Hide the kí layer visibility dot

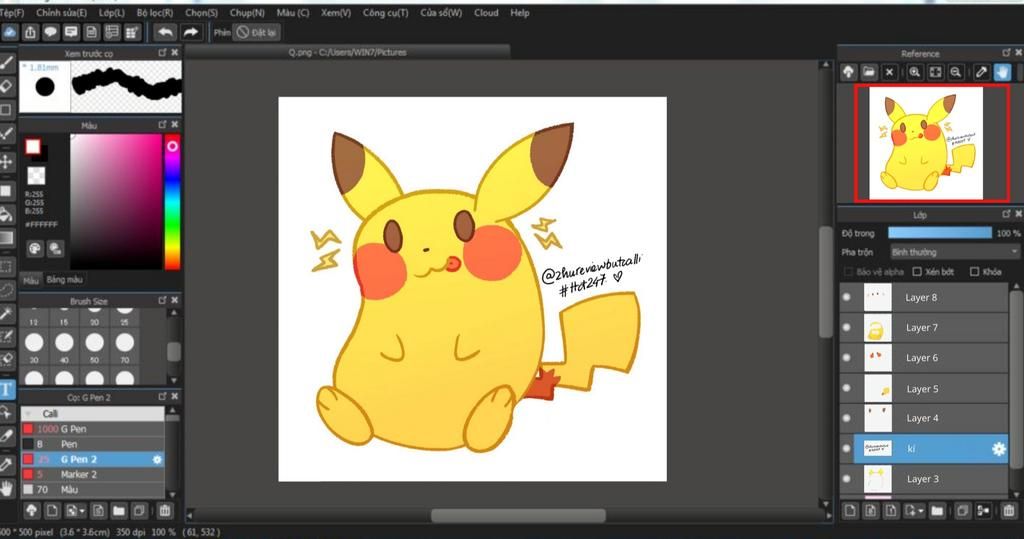pos(847,449)
